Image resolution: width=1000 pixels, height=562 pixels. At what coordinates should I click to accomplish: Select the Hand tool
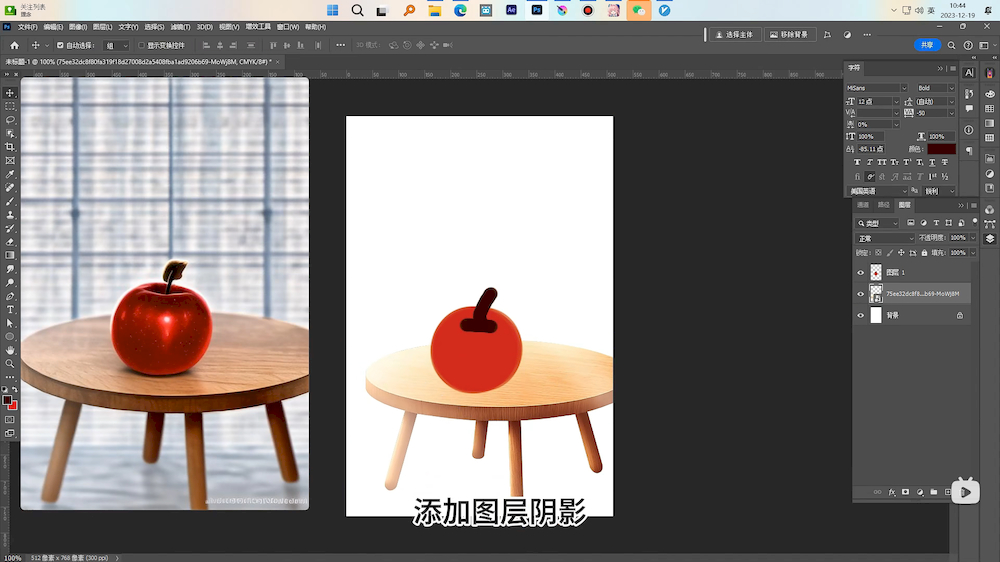(x=10, y=350)
